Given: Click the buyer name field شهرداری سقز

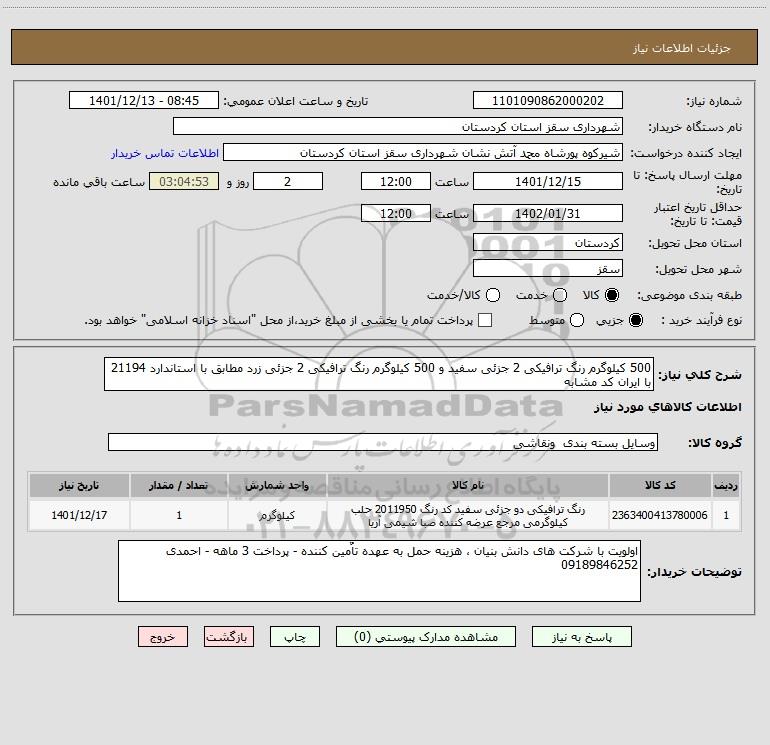Looking at the screenshot, I should pos(398,127).
